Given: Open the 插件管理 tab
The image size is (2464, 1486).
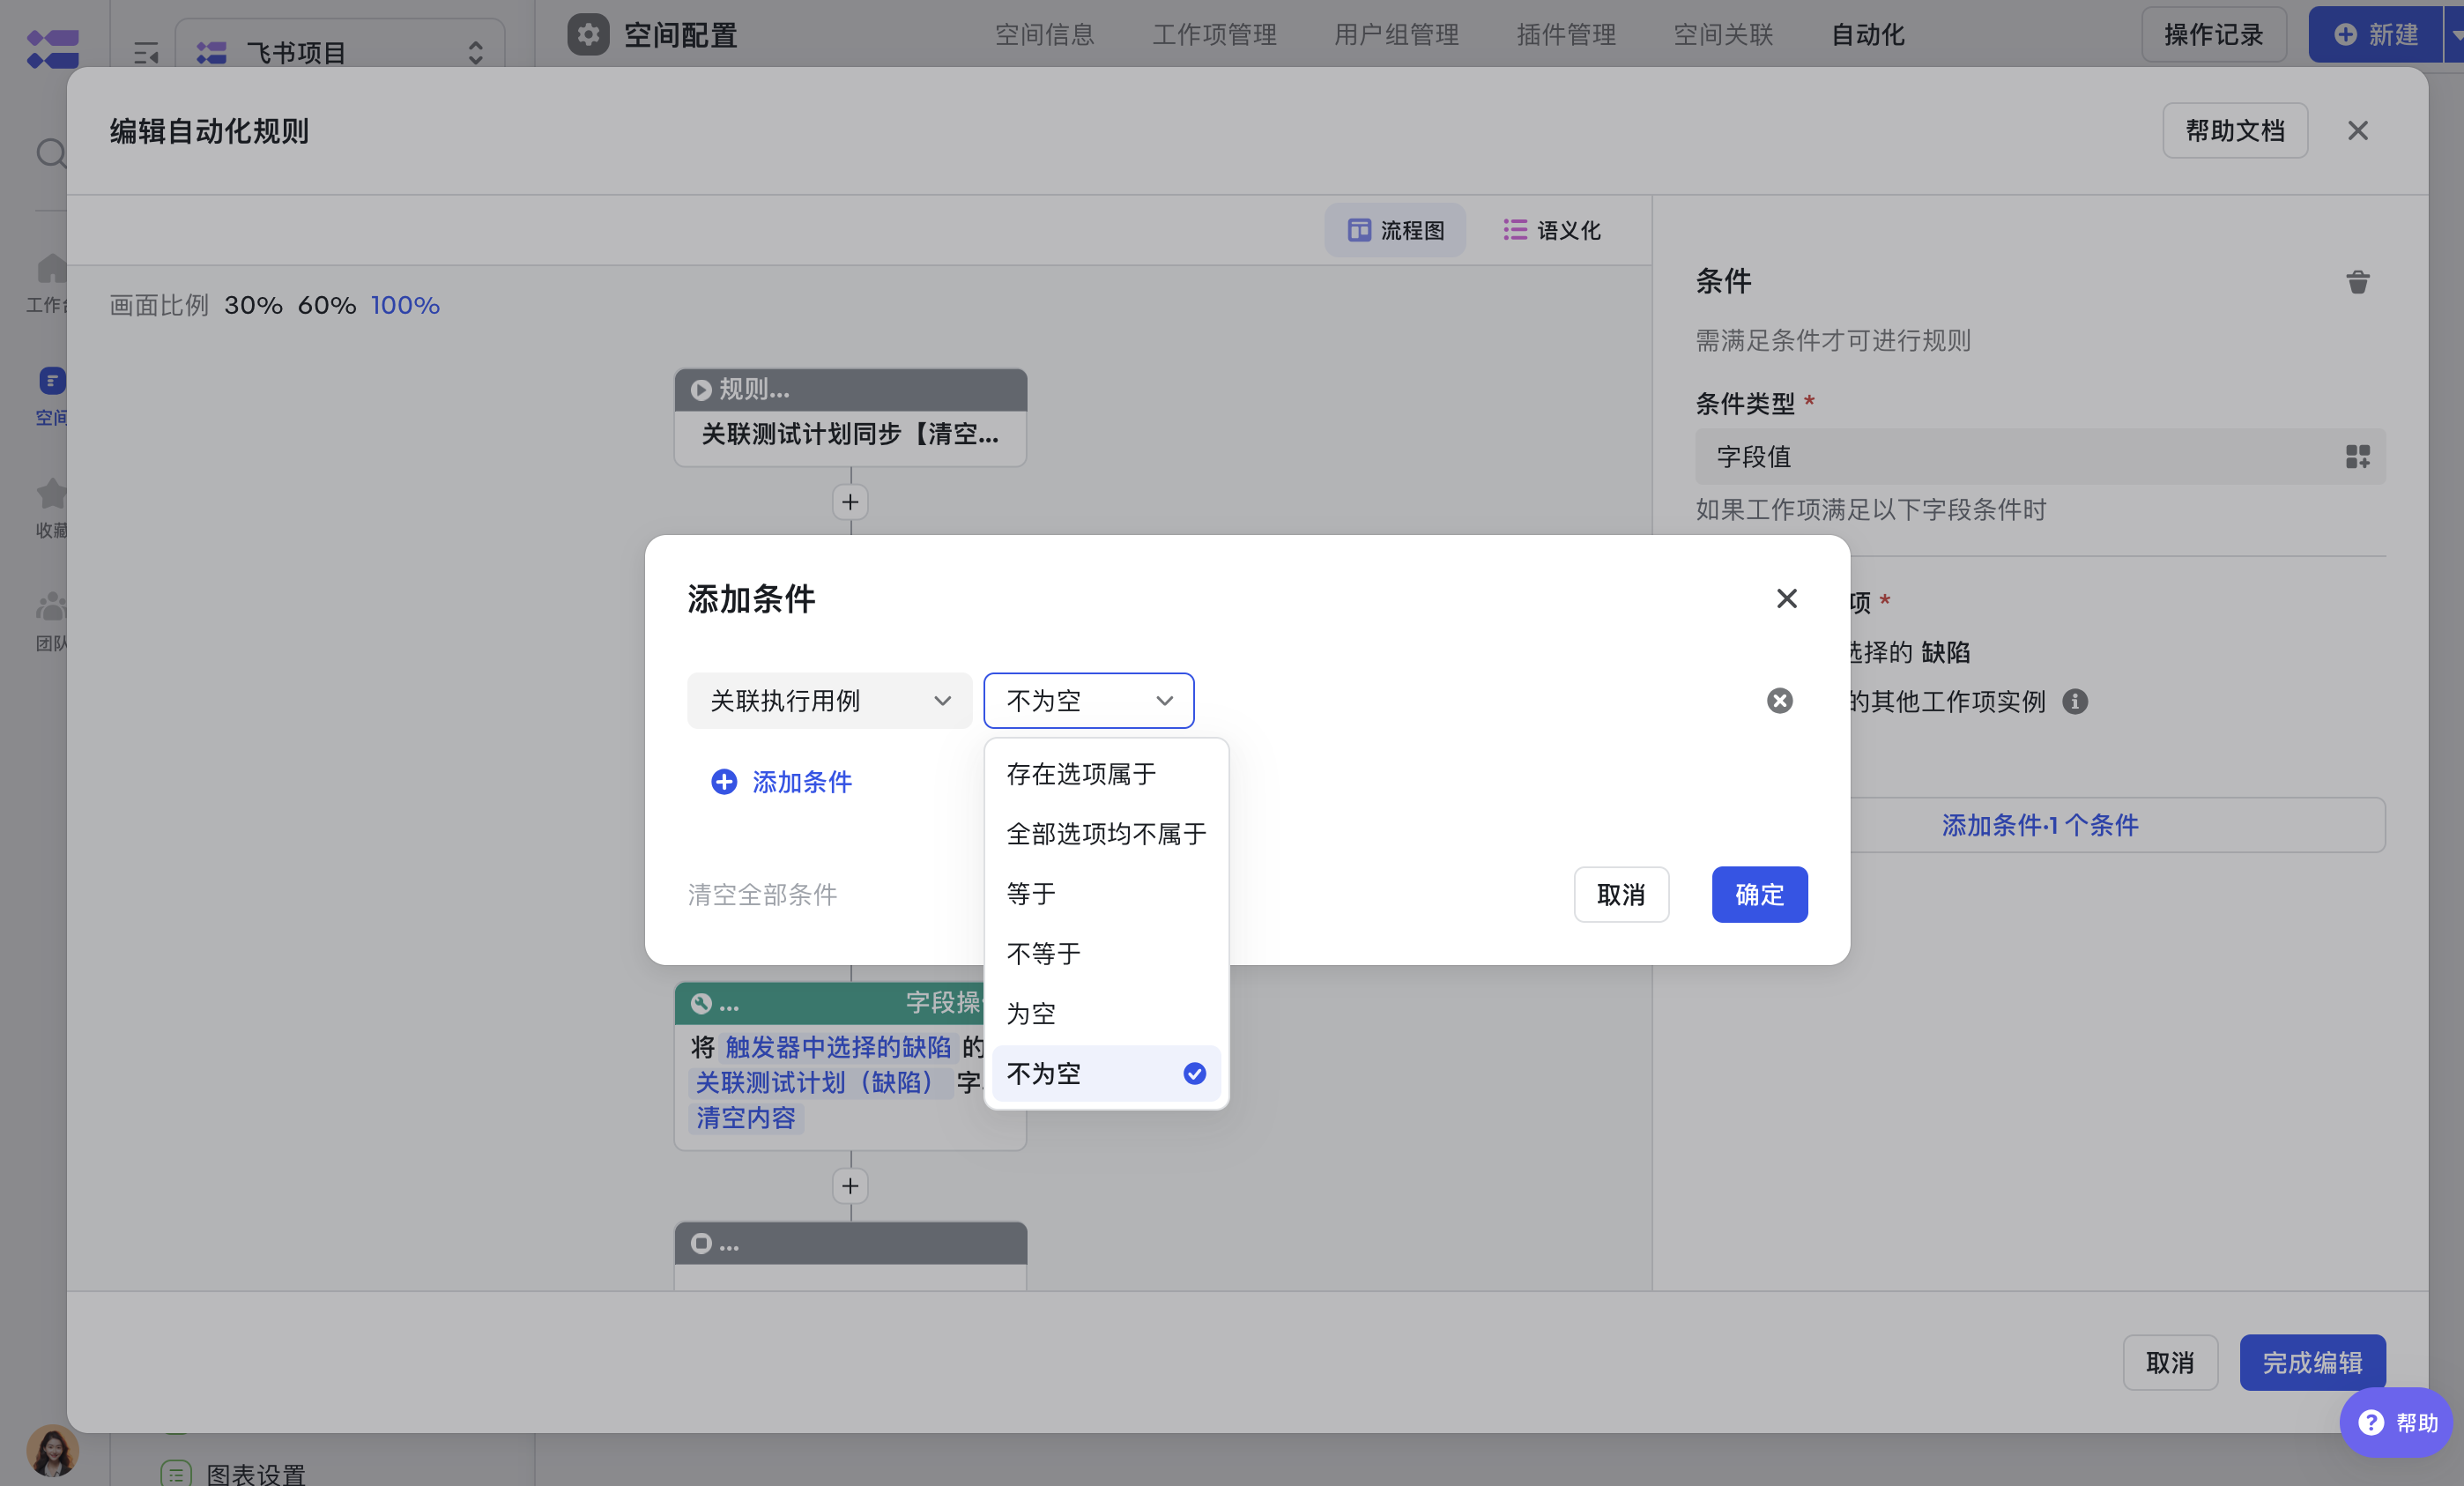Looking at the screenshot, I should (x=1566, y=35).
